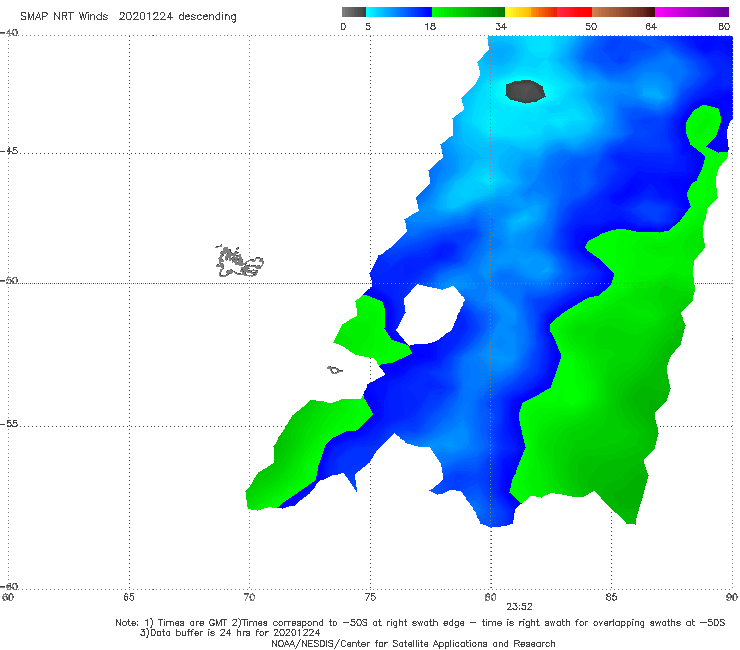740x650 pixels.
Task: Click the note line about 24 hr data buffer
Action: [230, 633]
